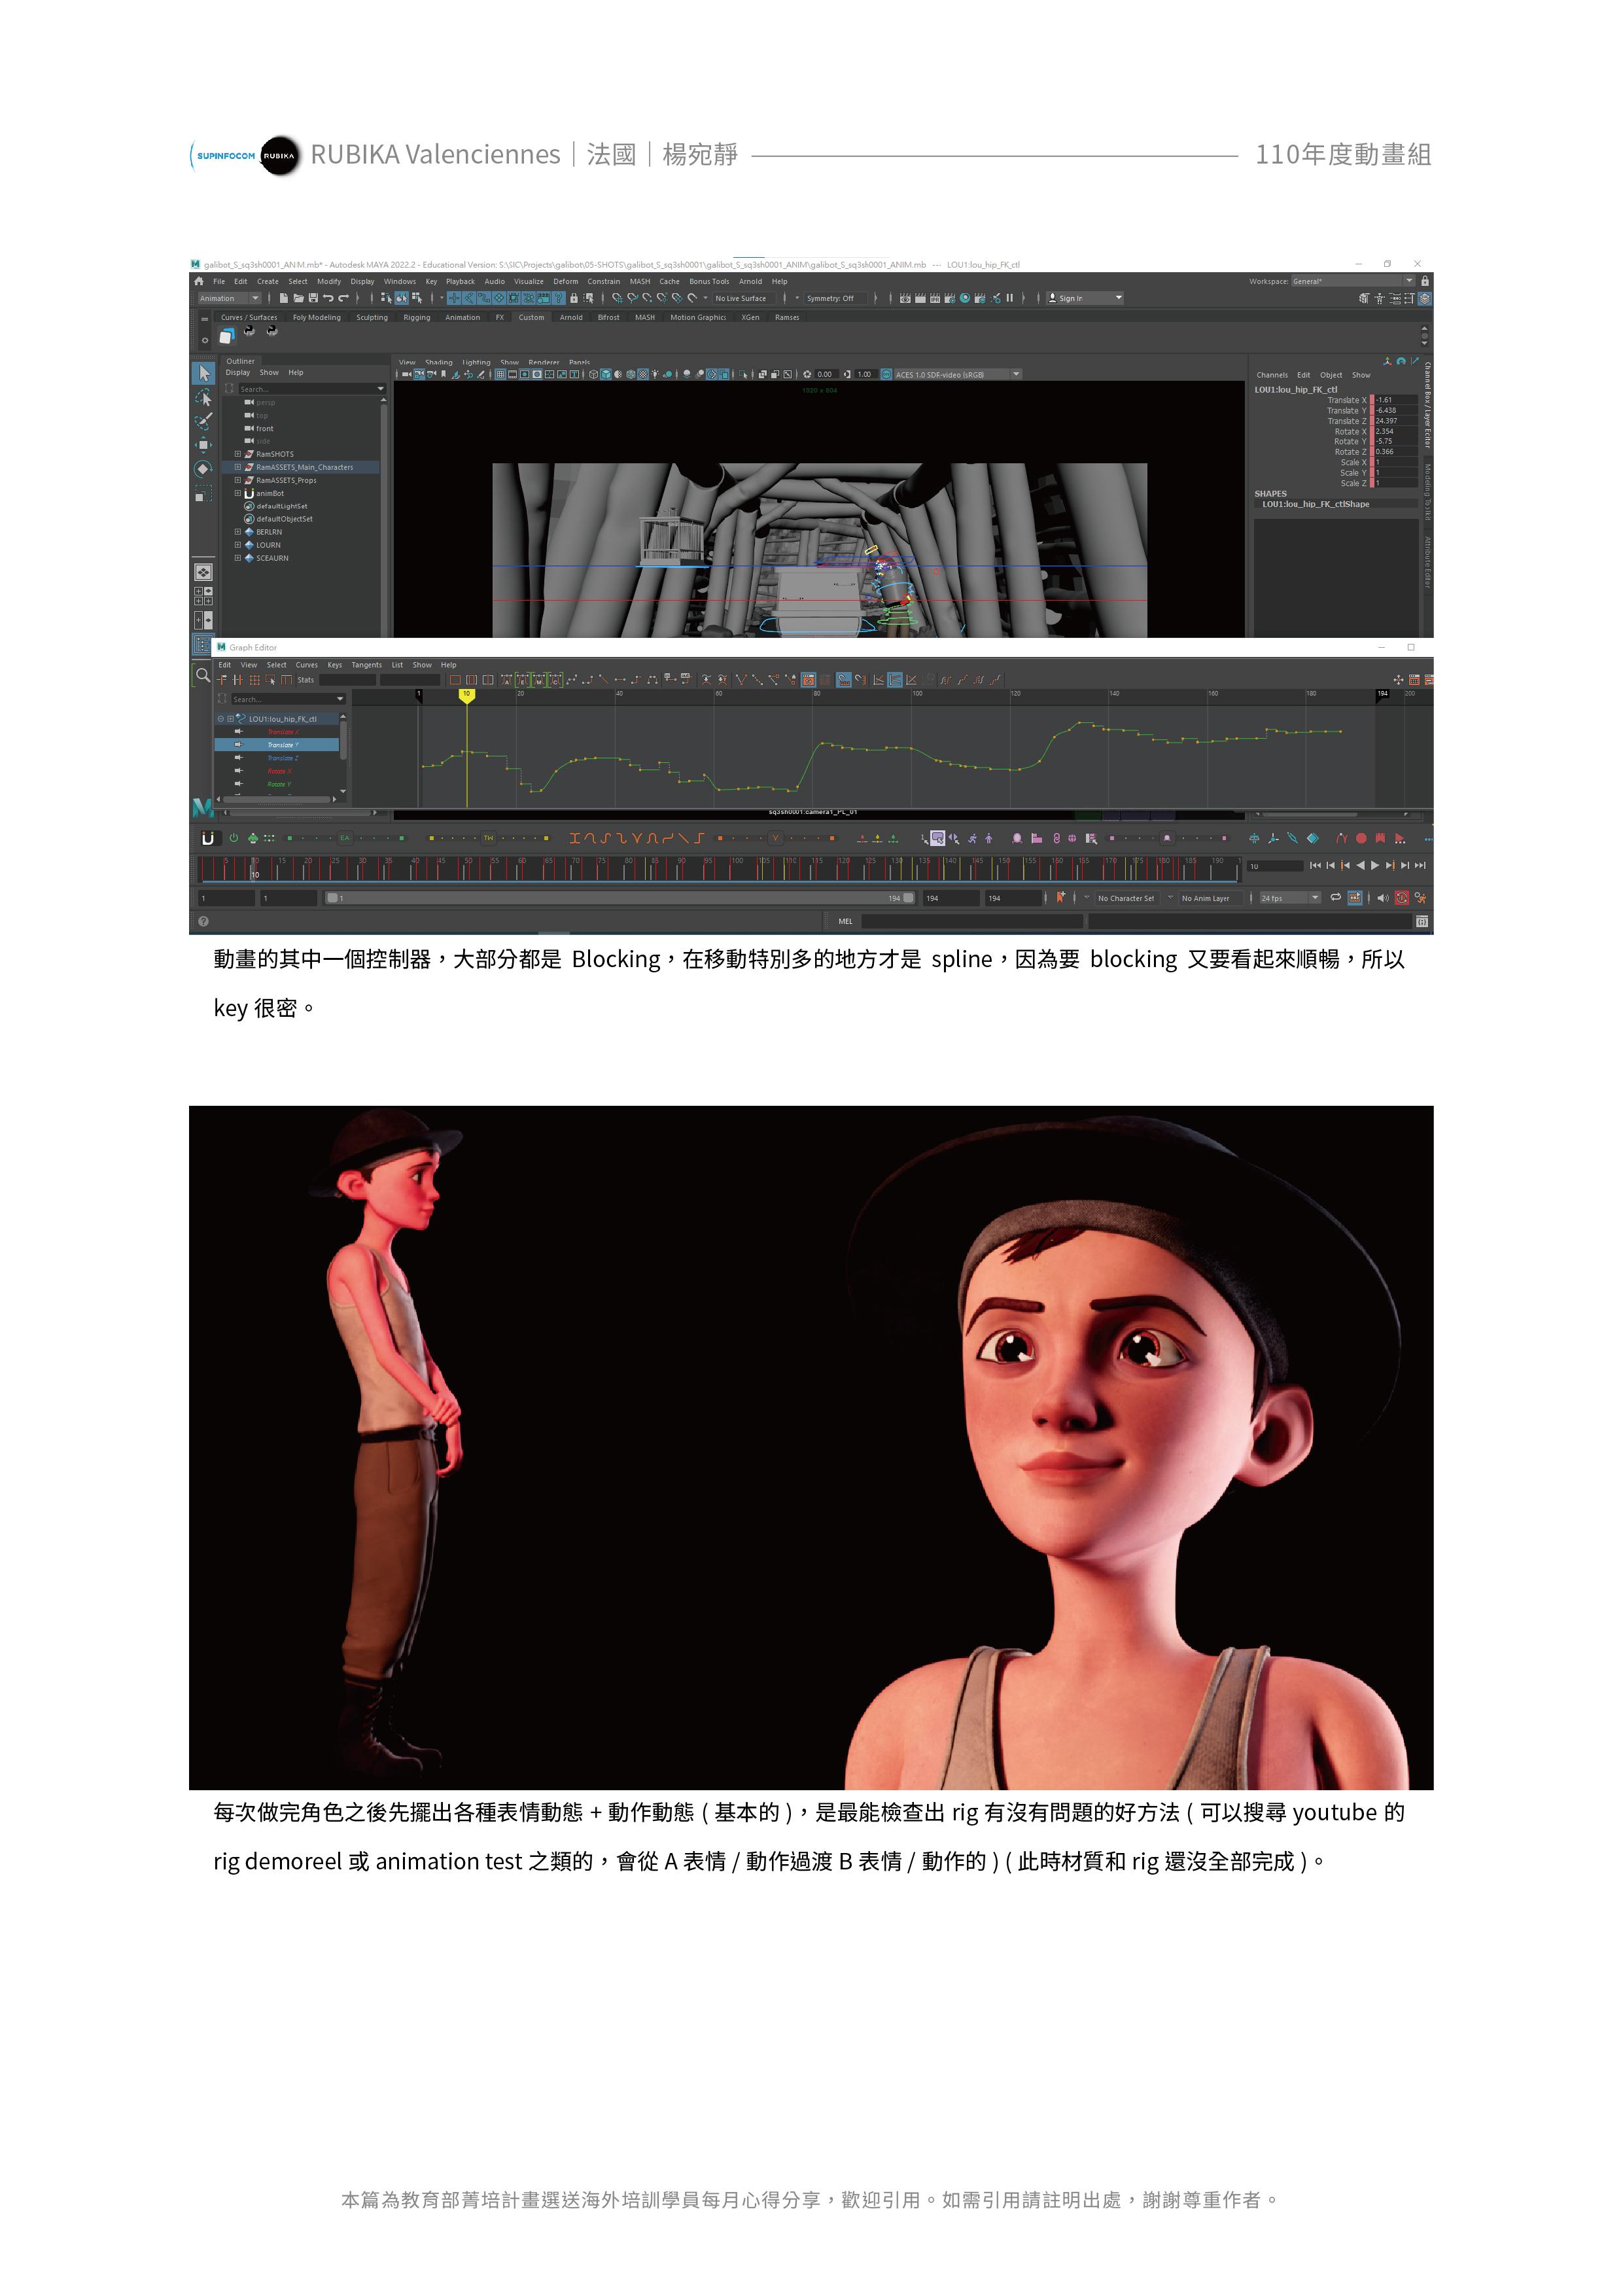Click the save scene icon

pyautogui.click(x=313, y=298)
